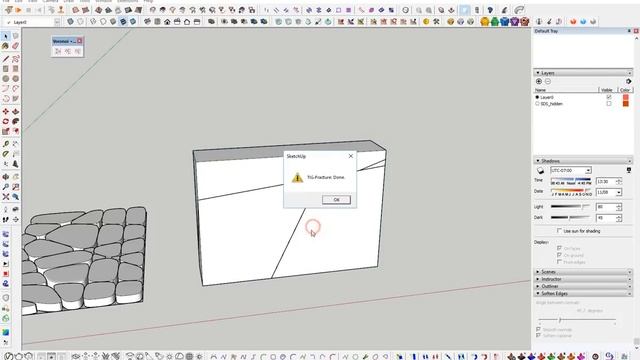Click the soften angle between normals slider
The width and height of the screenshot is (640, 360).
pos(577,320)
